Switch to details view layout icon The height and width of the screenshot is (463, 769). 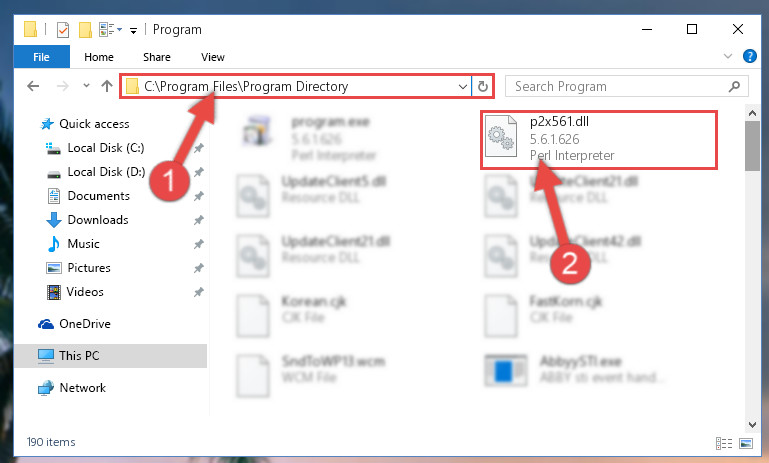(x=723, y=443)
